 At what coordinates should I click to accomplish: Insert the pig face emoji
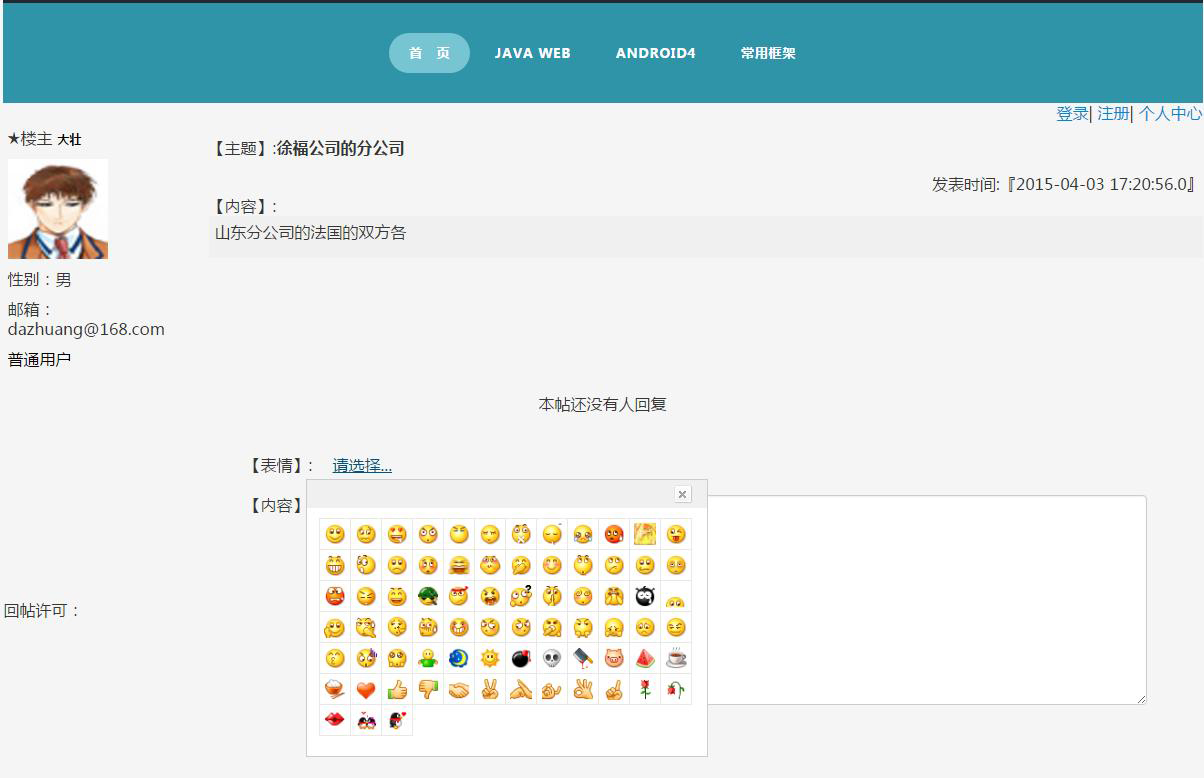614,659
